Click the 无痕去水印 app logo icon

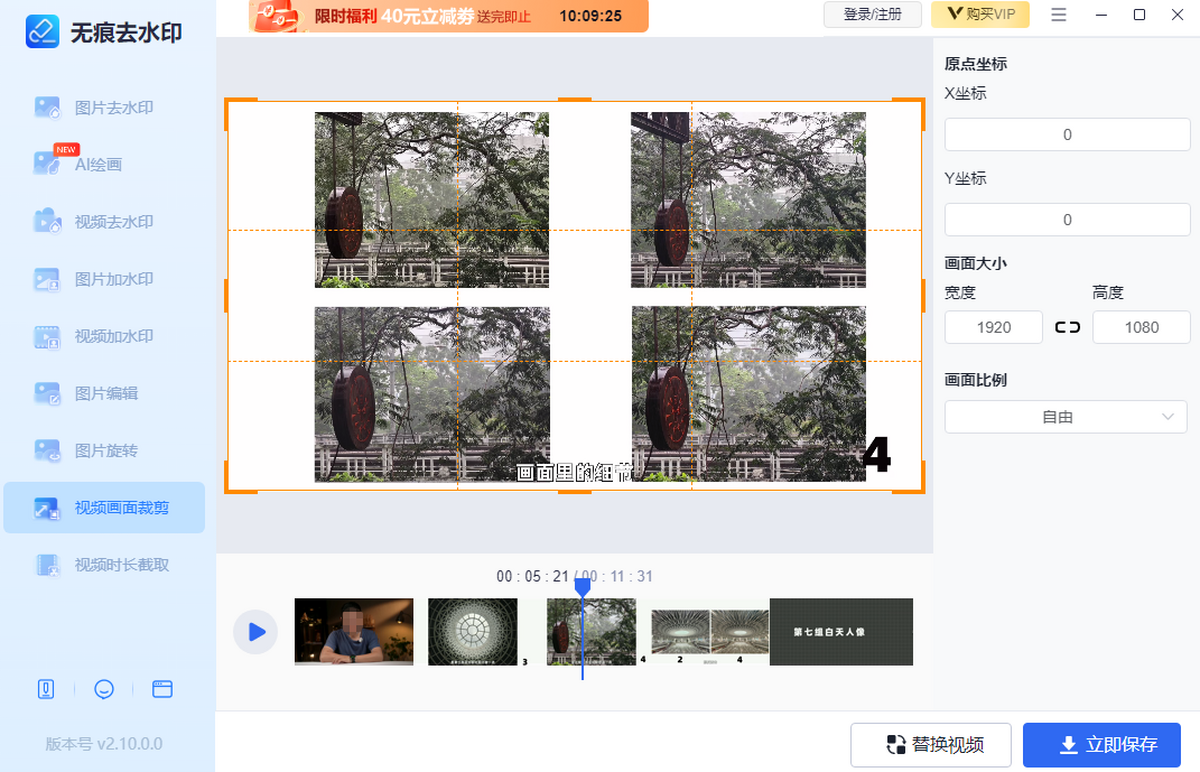tap(42, 31)
